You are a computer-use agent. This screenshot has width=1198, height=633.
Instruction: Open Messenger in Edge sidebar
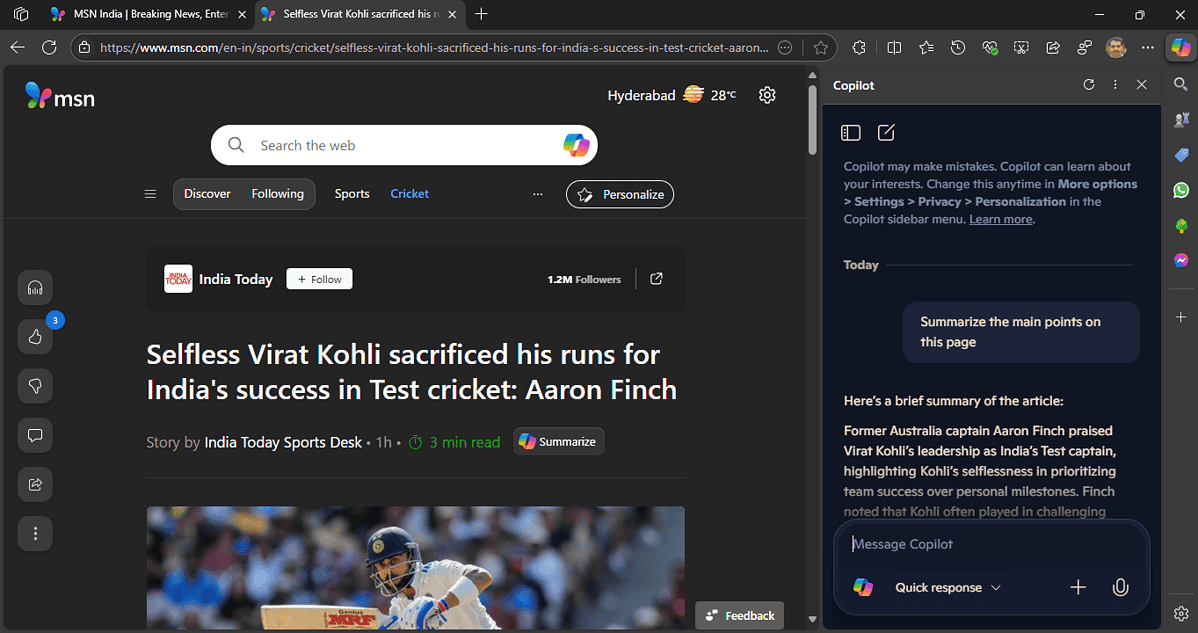(1181, 260)
